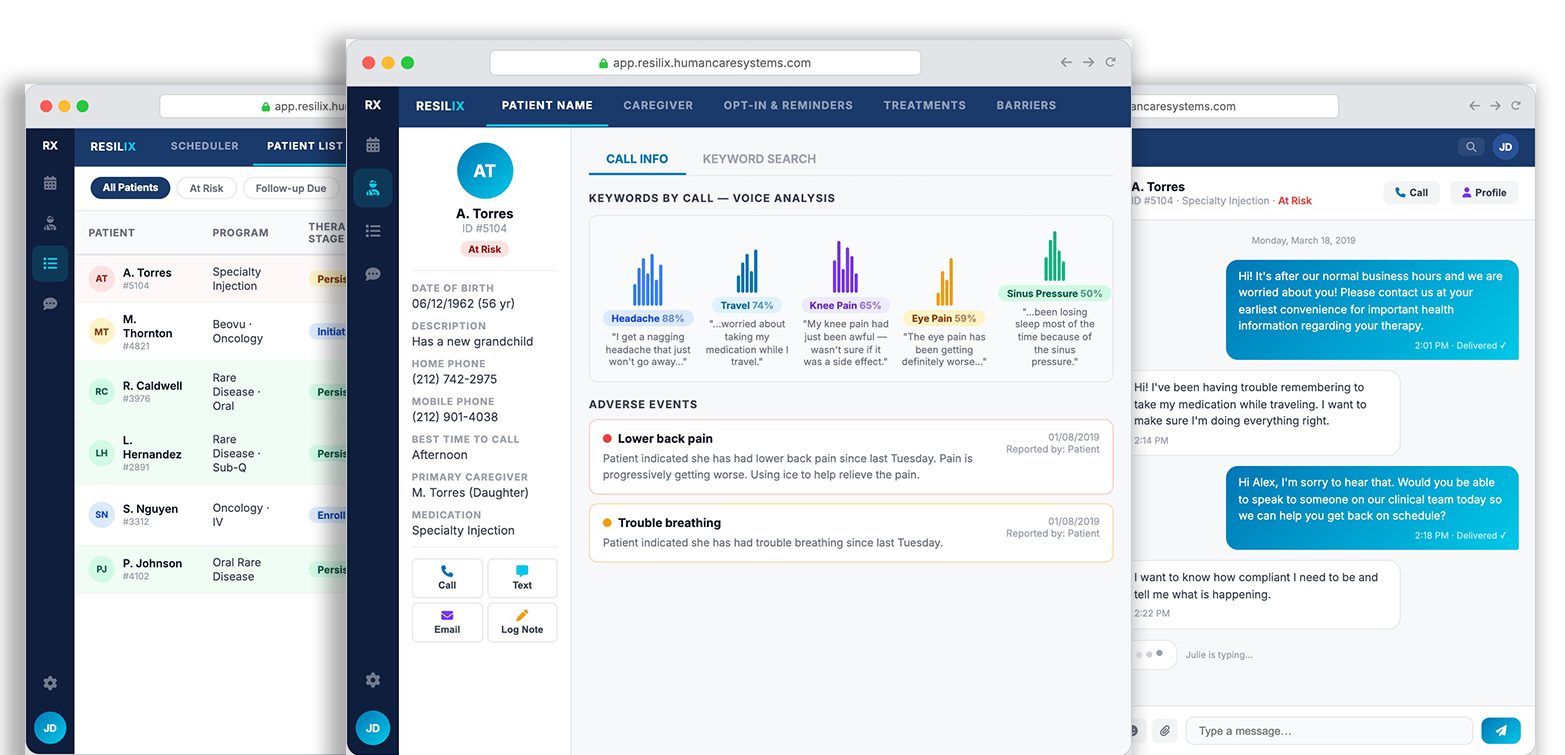Click attachment paperclip in chat window

[x=1165, y=731]
